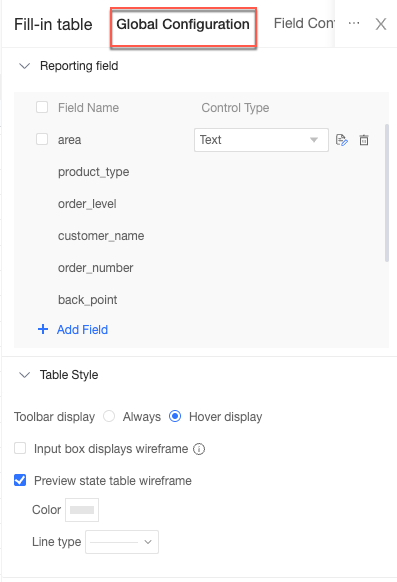Click the Field Name column header

point(88,108)
